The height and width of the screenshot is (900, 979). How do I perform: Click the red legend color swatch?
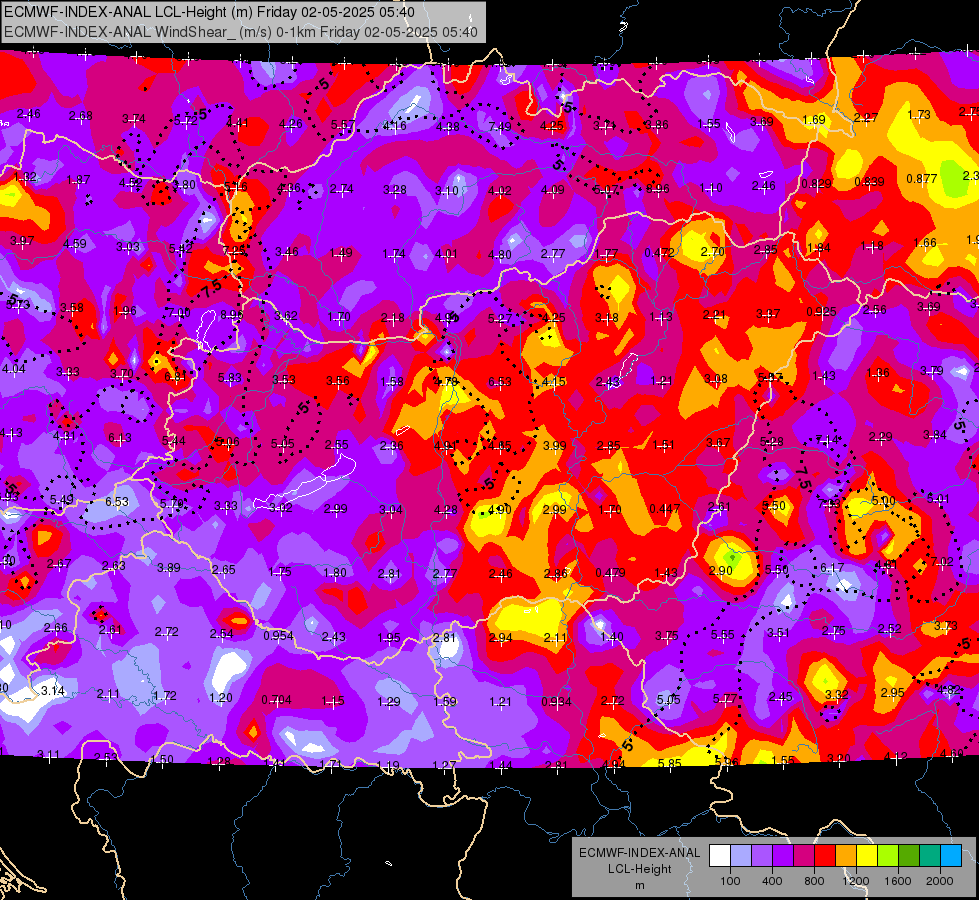click(x=825, y=856)
